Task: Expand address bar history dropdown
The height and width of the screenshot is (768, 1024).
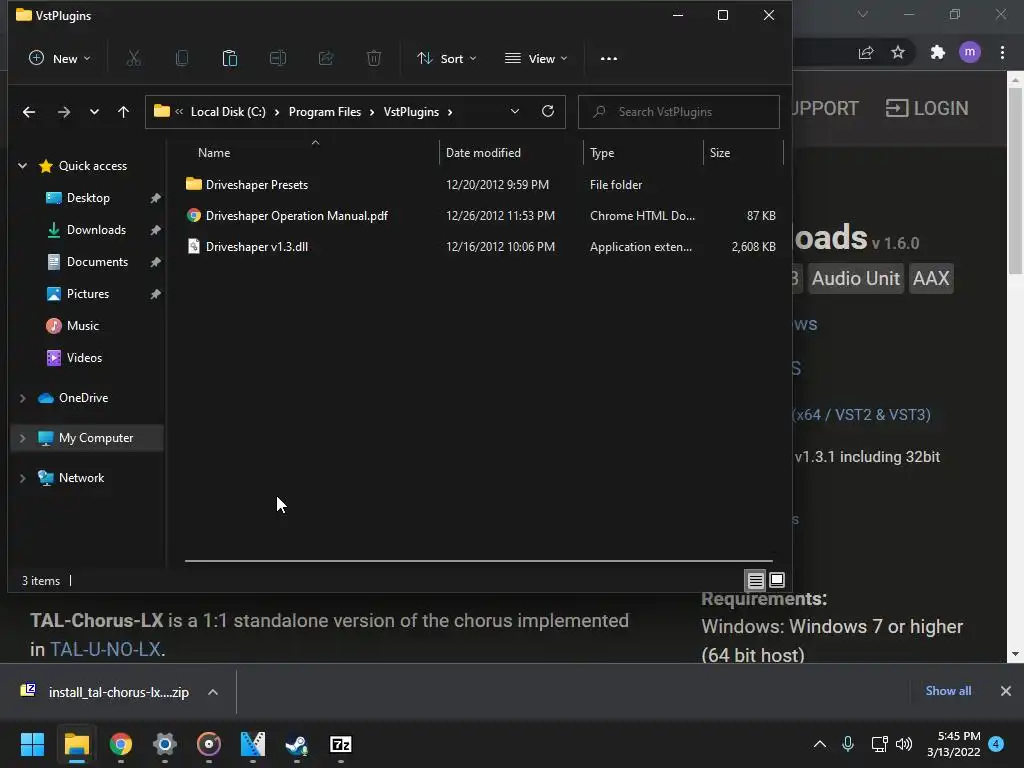Action: [515, 112]
